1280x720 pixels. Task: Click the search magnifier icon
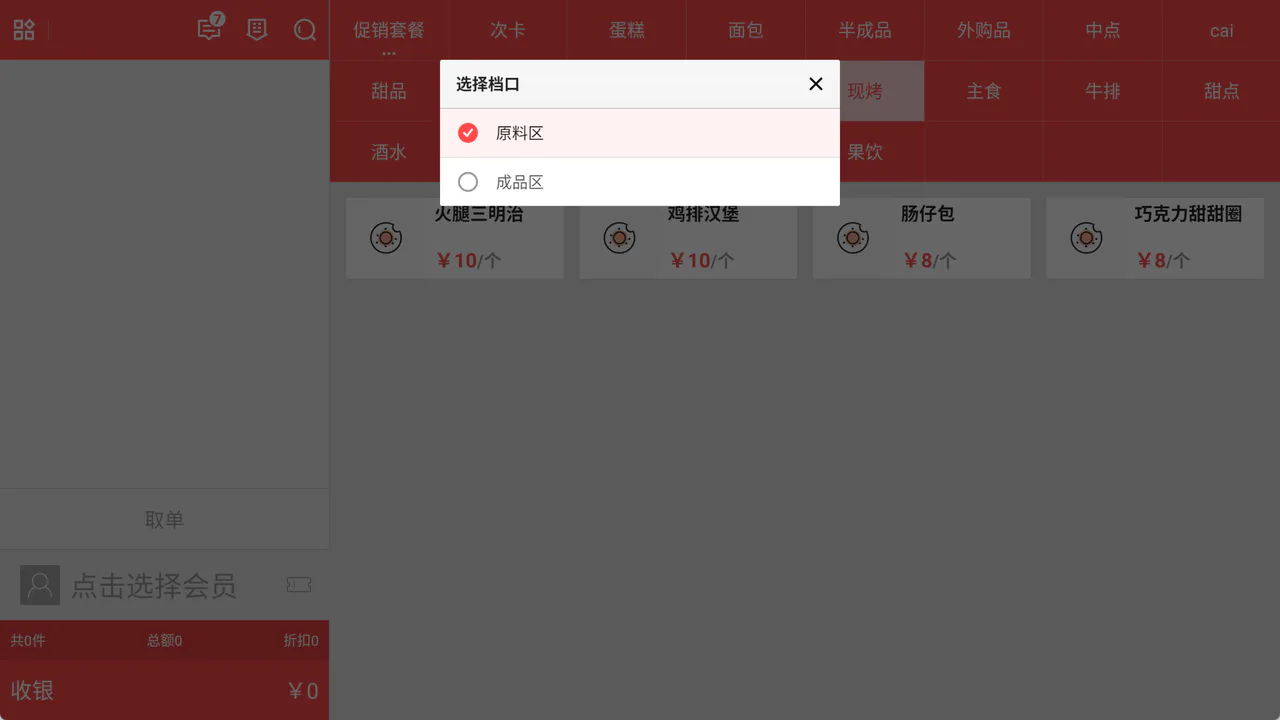tap(305, 30)
